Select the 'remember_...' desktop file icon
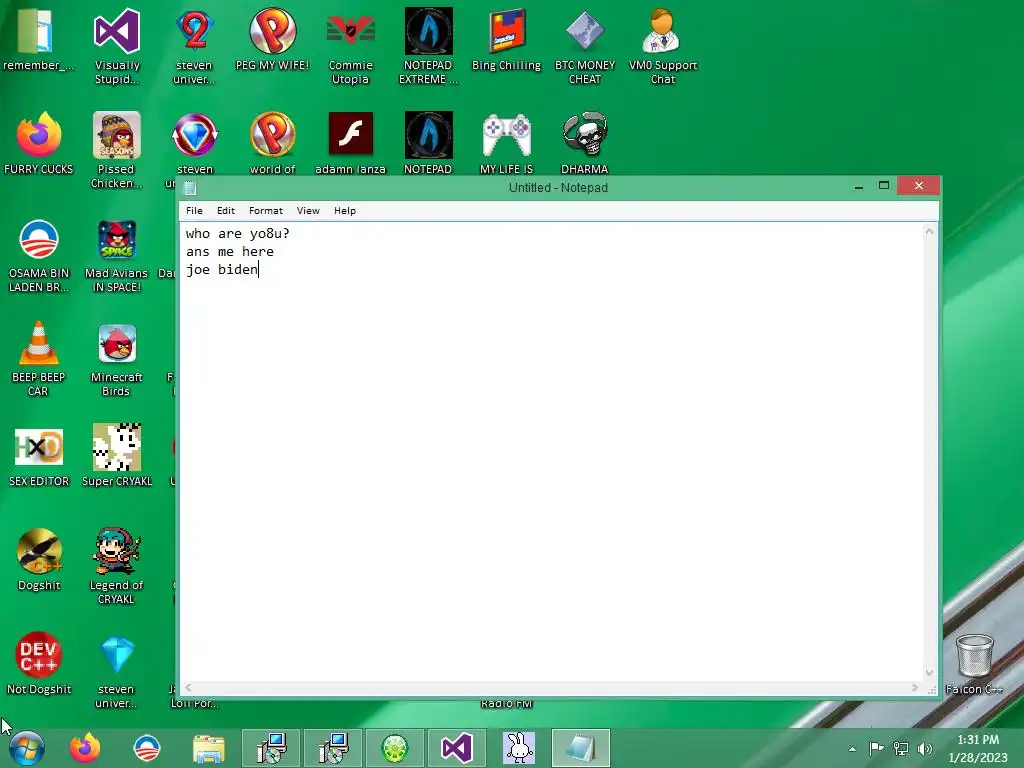 [38, 40]
